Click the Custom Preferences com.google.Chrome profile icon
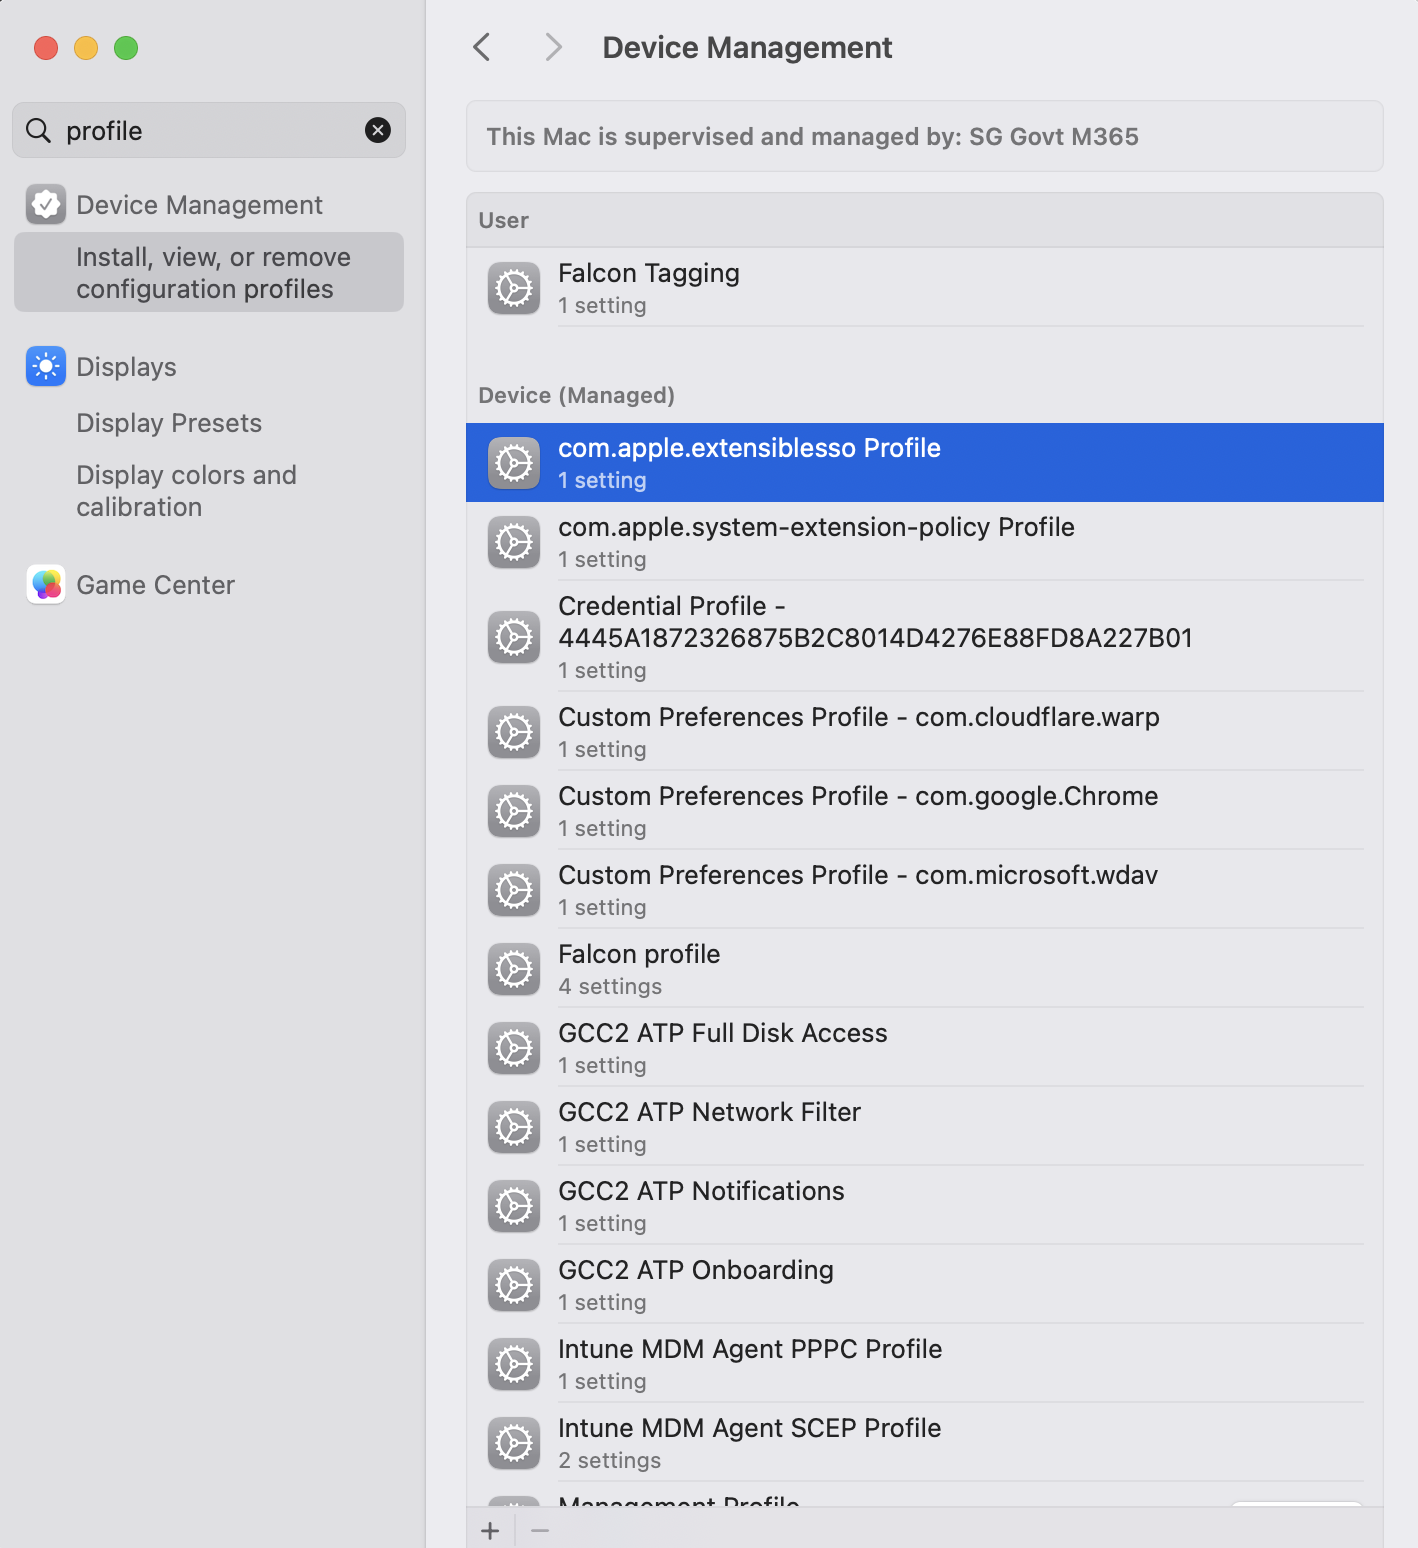 [513, 810]
